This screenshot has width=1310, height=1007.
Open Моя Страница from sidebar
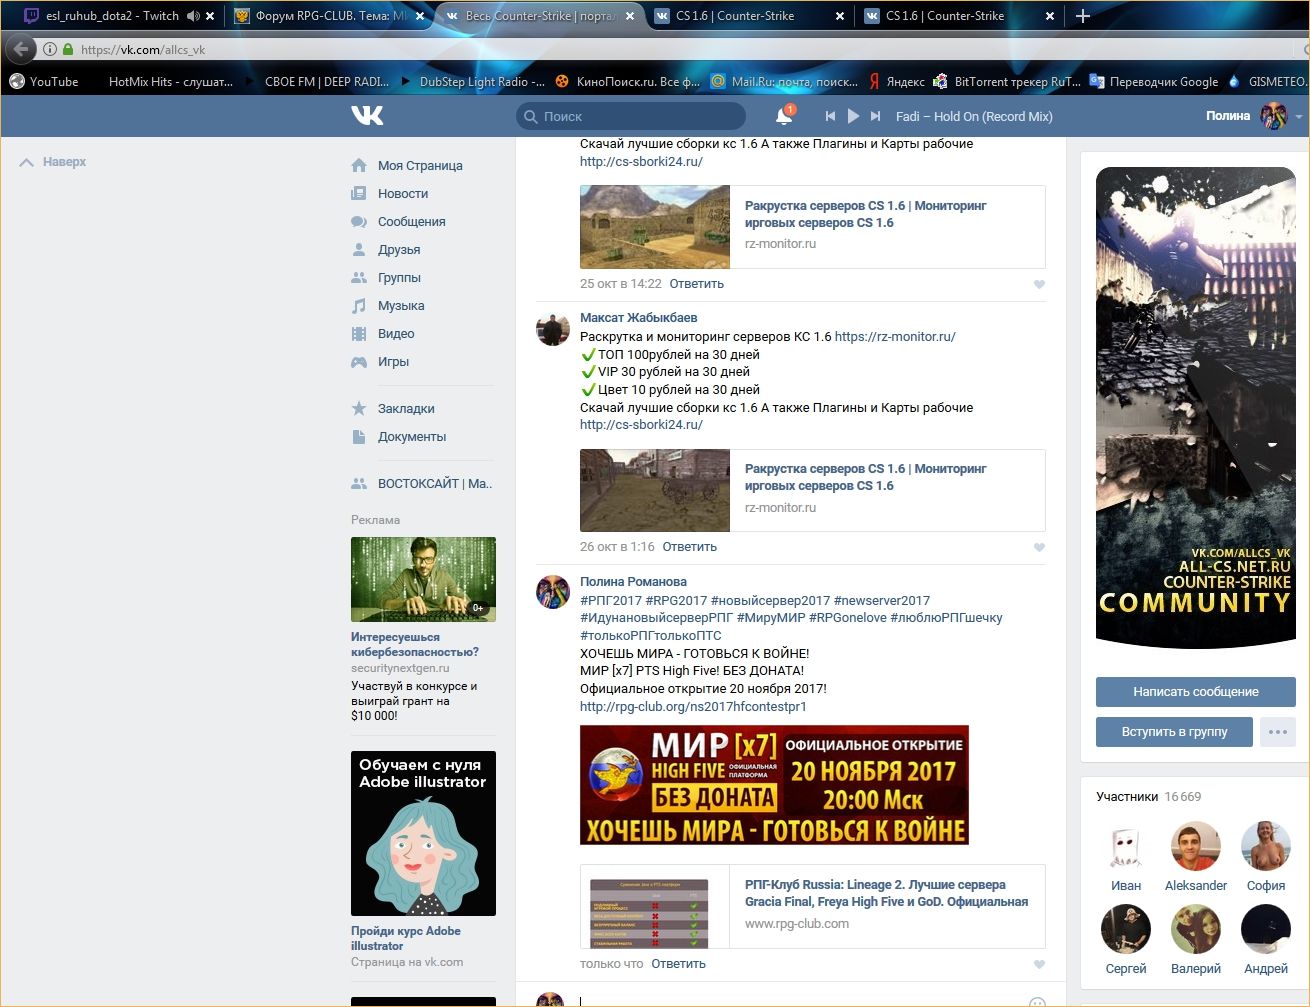coord(420,165)
